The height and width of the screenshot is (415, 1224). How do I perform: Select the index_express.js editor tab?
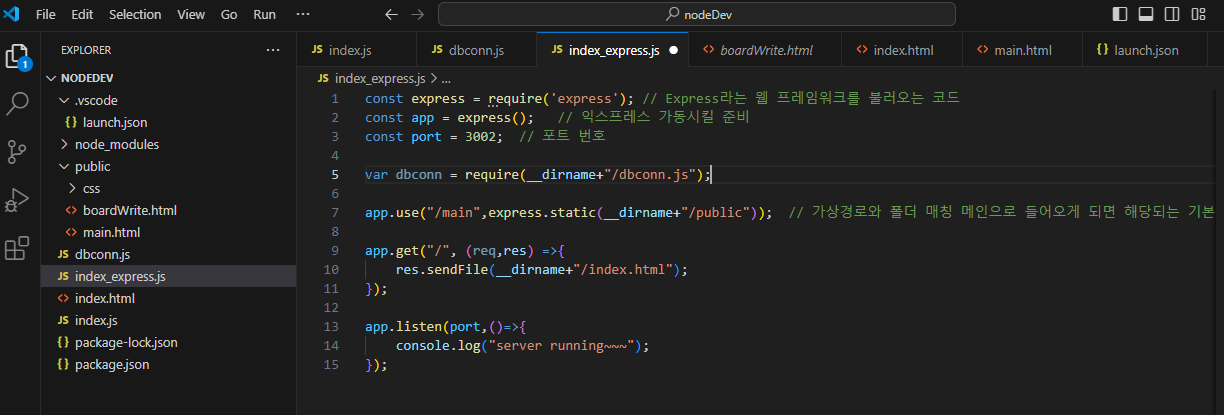click(614, 49)
